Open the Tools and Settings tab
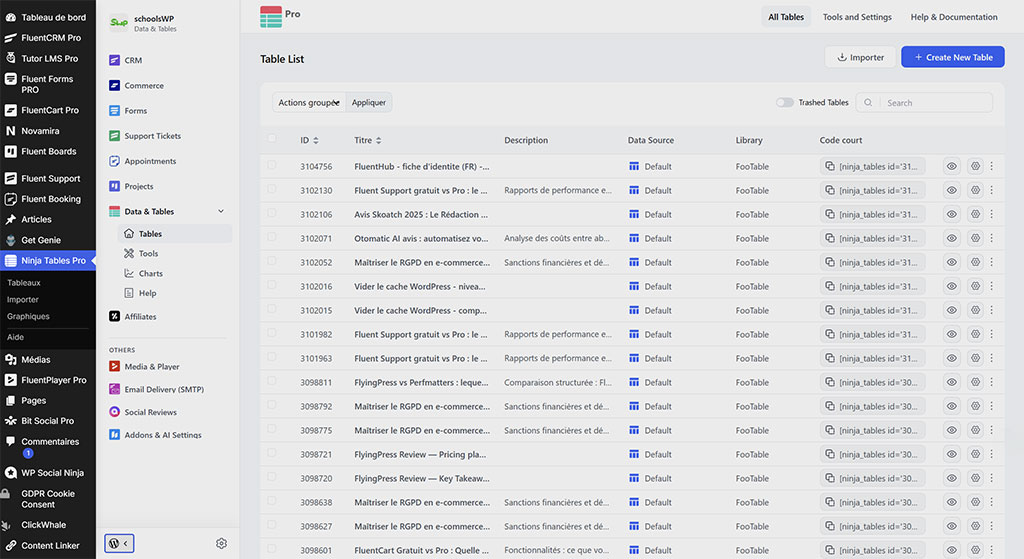This screenshot has height=559, width=1024. click(x=857, y=17)
